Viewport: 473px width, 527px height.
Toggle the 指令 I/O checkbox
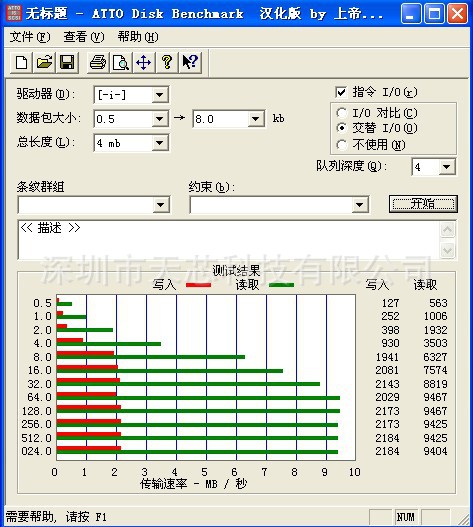click(x=341, y=92)
